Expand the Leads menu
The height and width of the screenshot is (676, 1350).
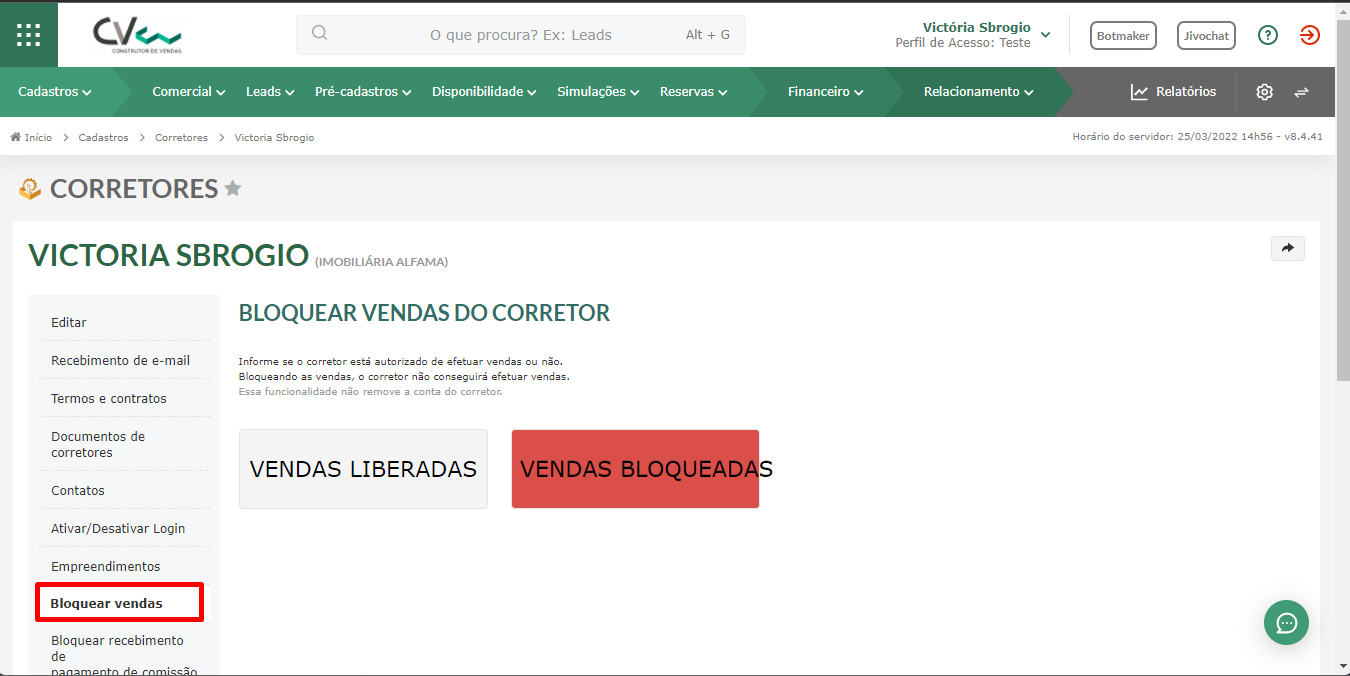(270, 92)
